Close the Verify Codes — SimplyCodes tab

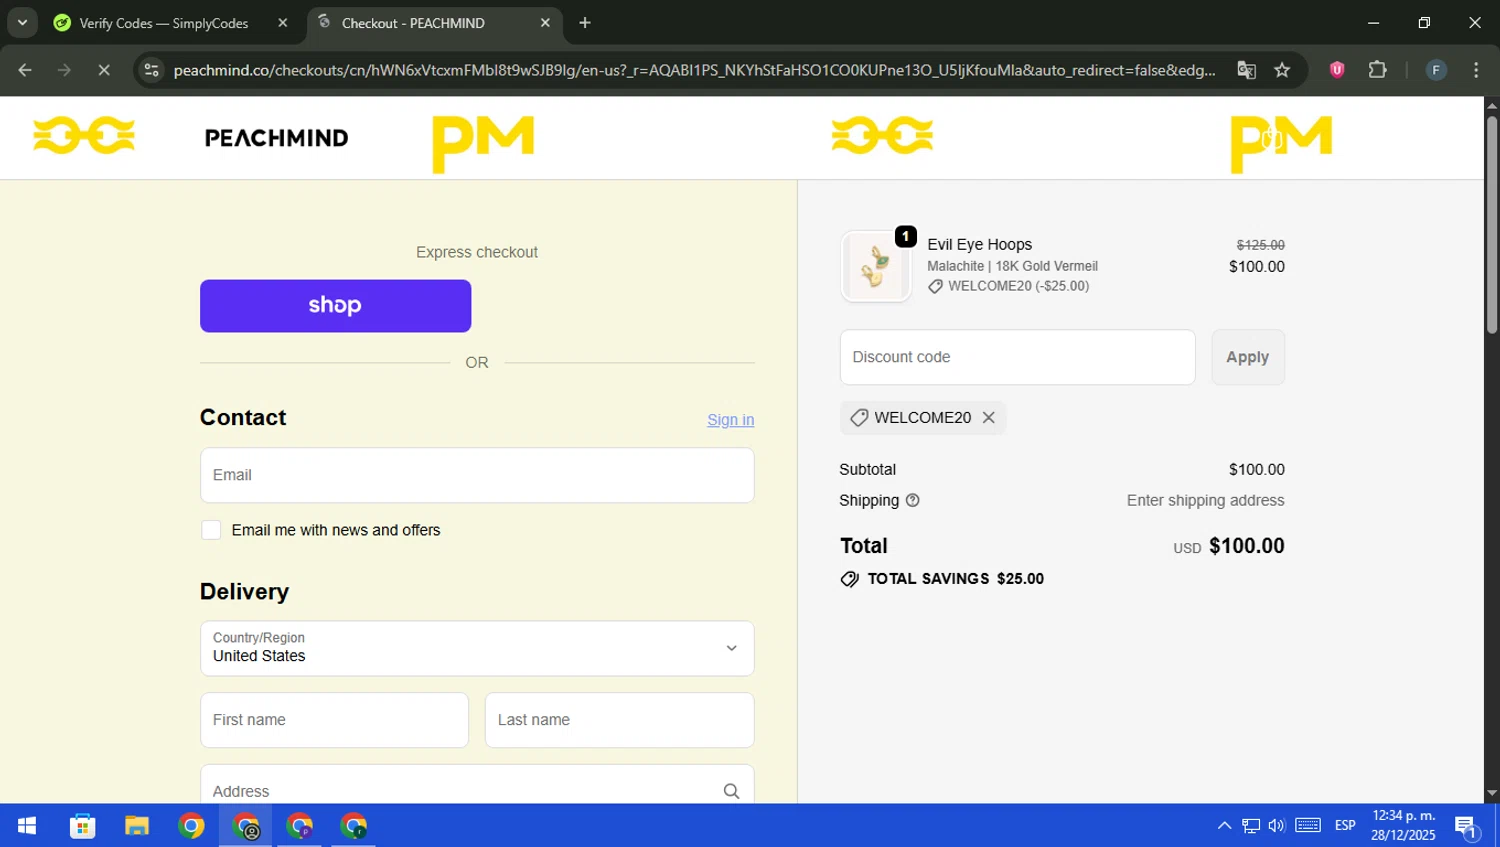tap(283, 23)
